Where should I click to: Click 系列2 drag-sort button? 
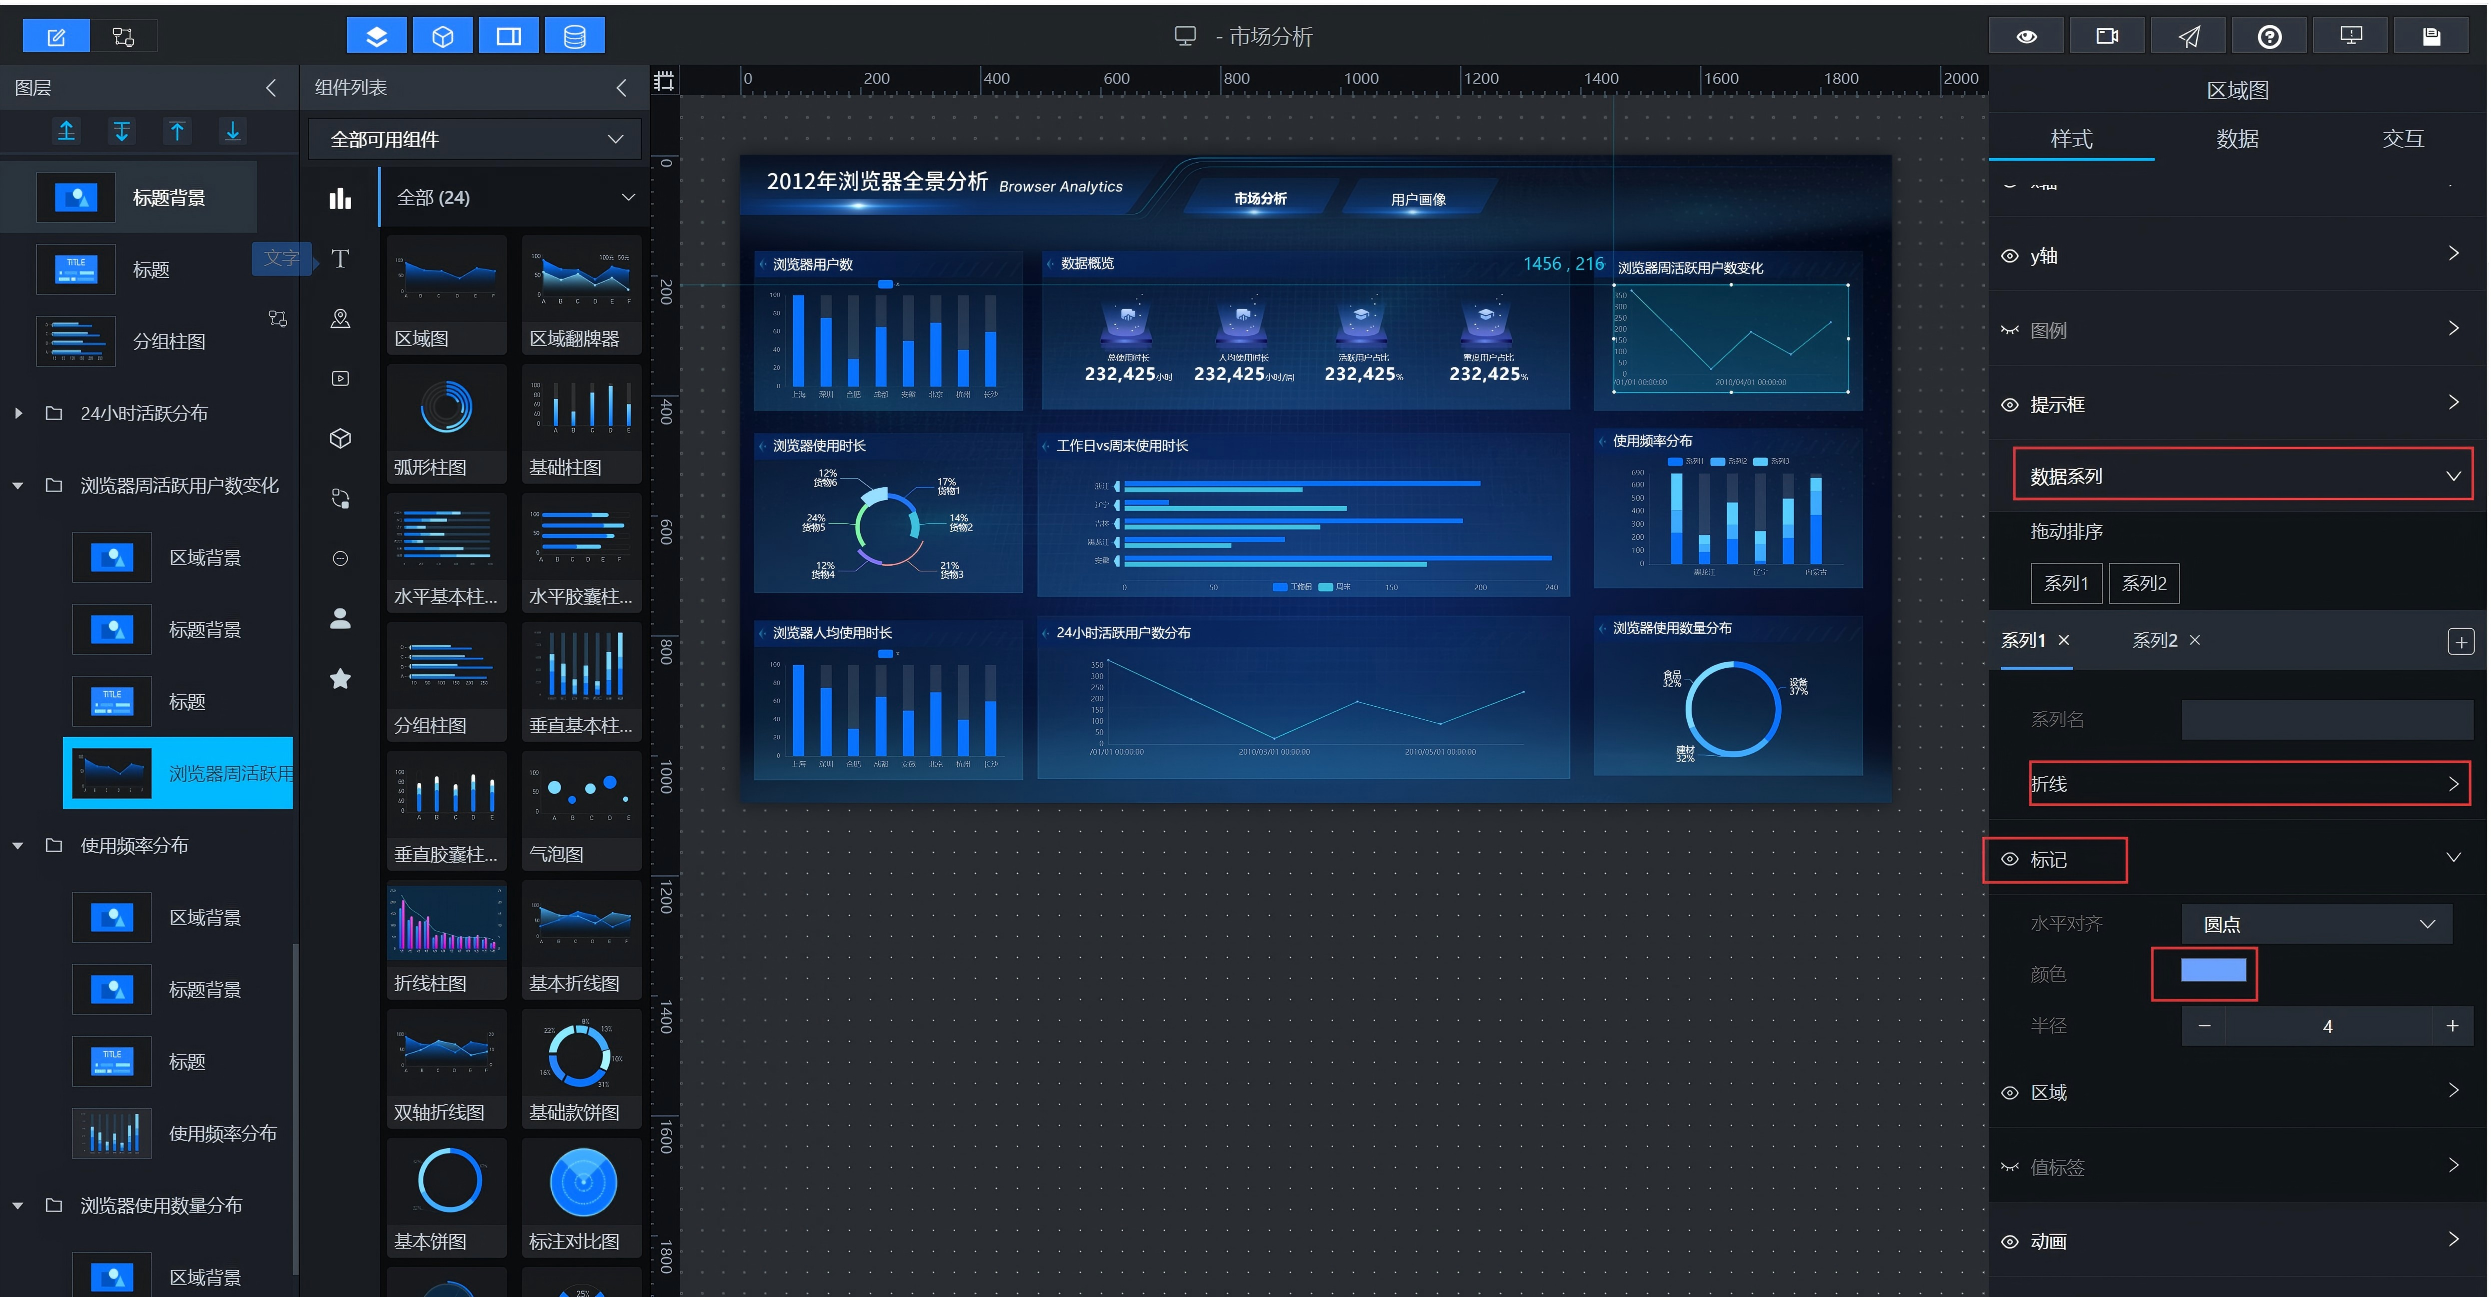click(2144, 583)
